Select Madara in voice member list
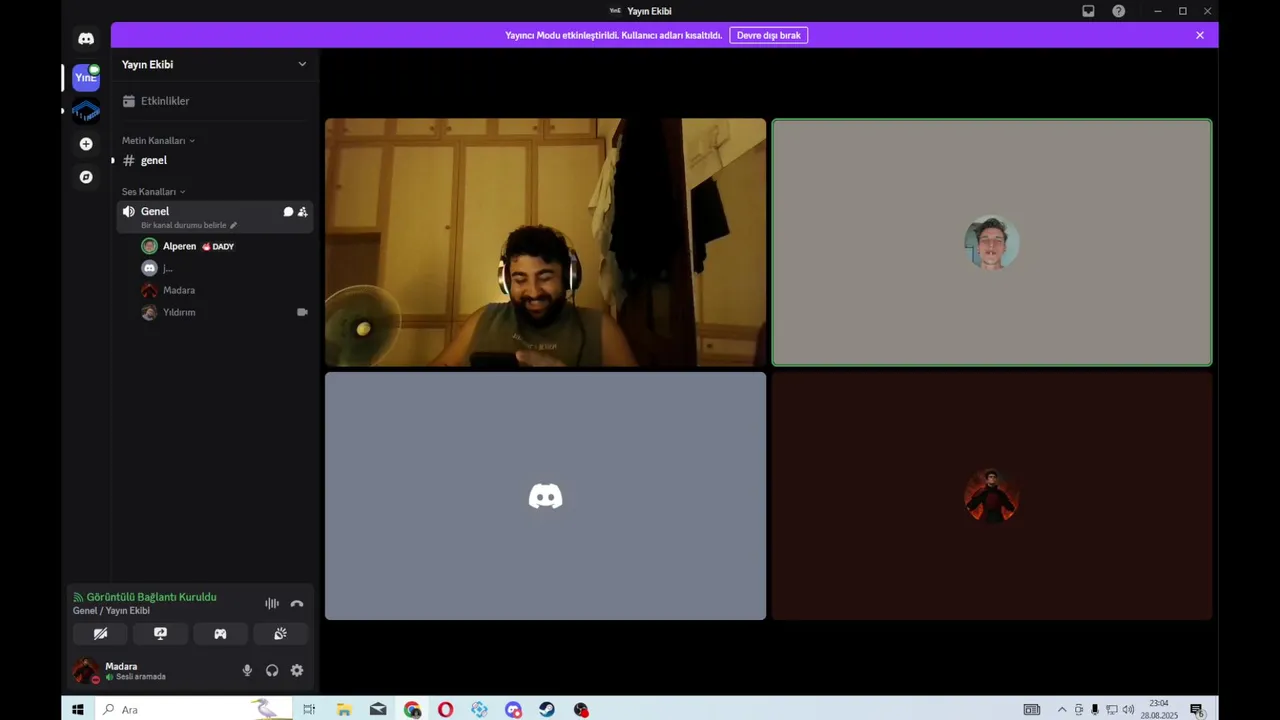The image size is (1280, 720). (x=225, y=290)
